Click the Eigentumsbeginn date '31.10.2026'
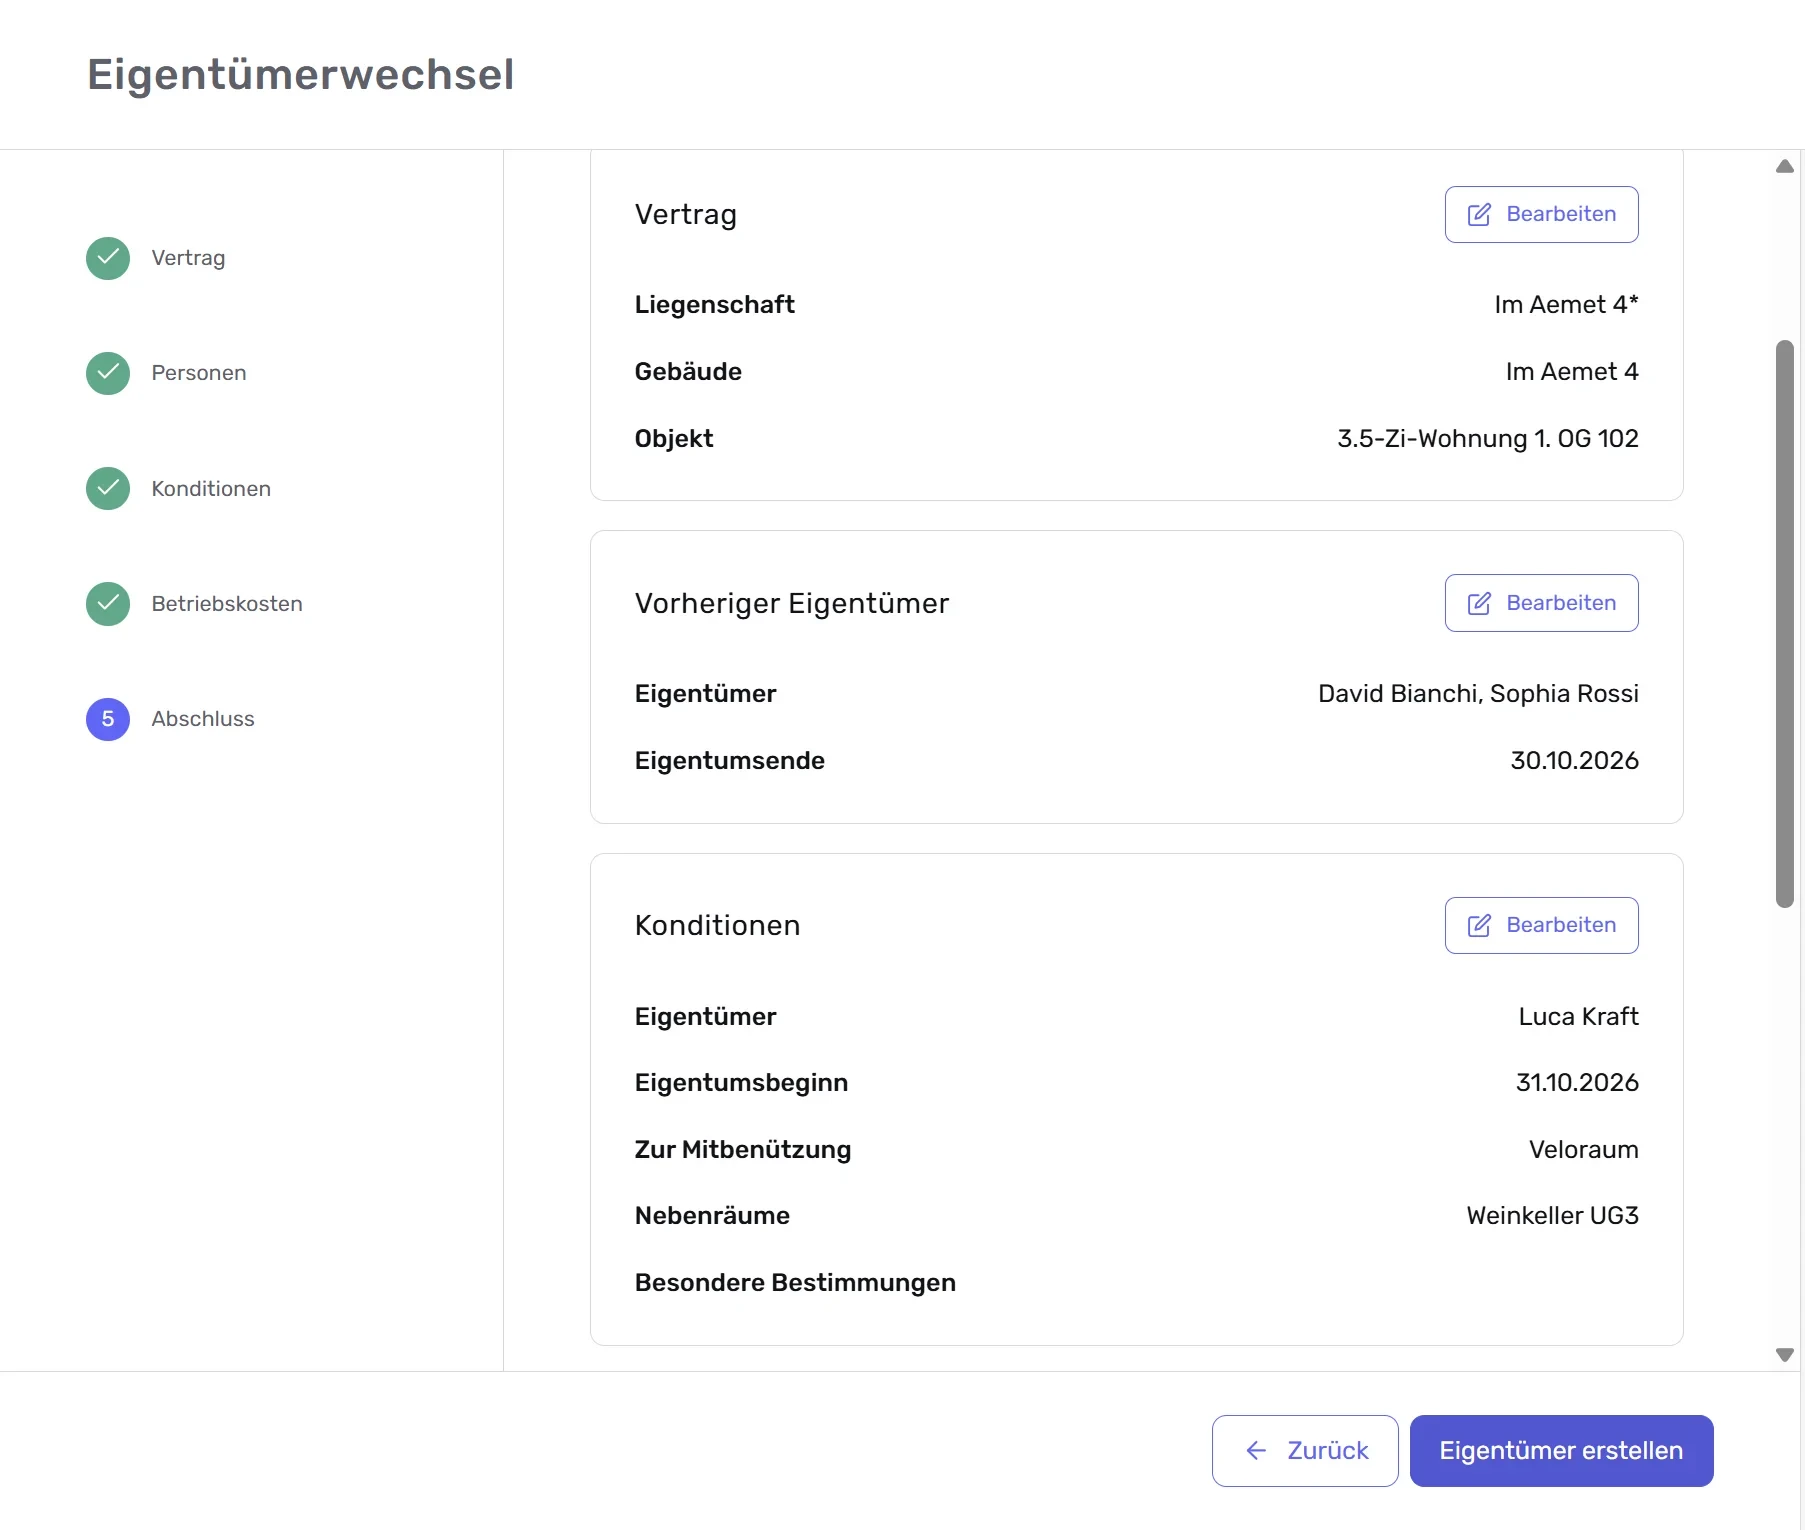Screen dimensions: 1805x1530 (1577, 1083)
